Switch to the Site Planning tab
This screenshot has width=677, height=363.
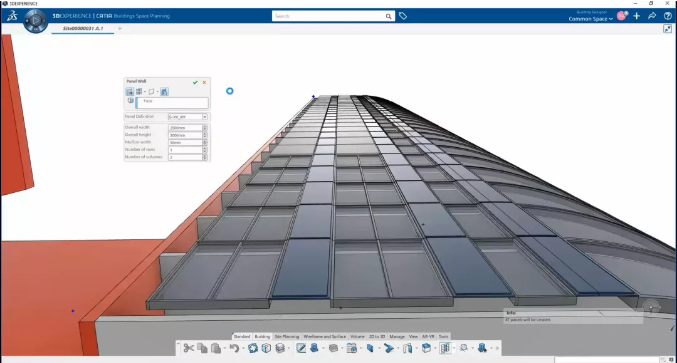tap(287, 336)
